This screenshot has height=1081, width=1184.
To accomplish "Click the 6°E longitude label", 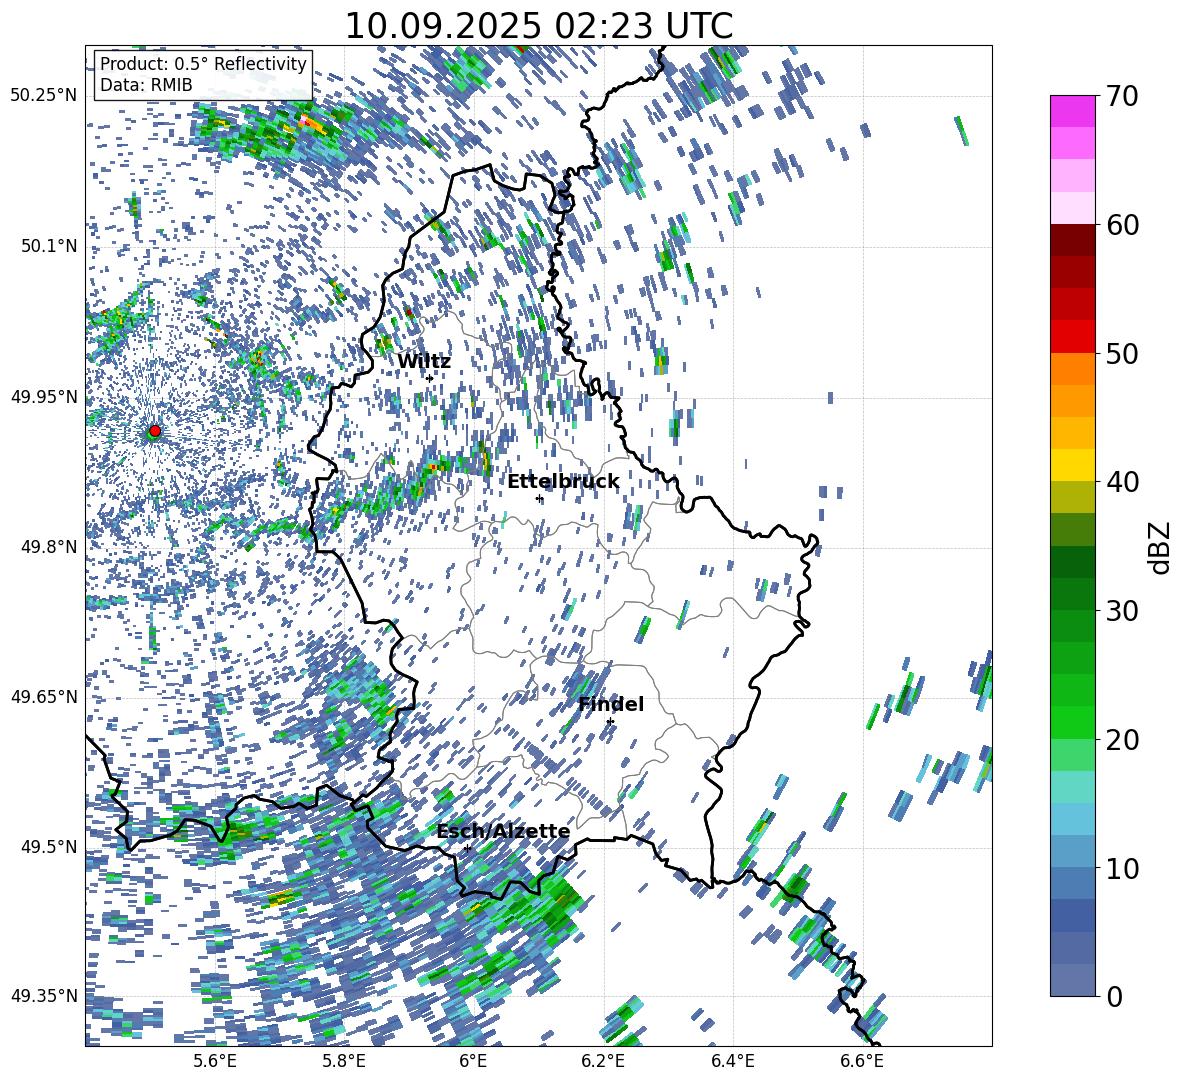I will click(473, 1062).
